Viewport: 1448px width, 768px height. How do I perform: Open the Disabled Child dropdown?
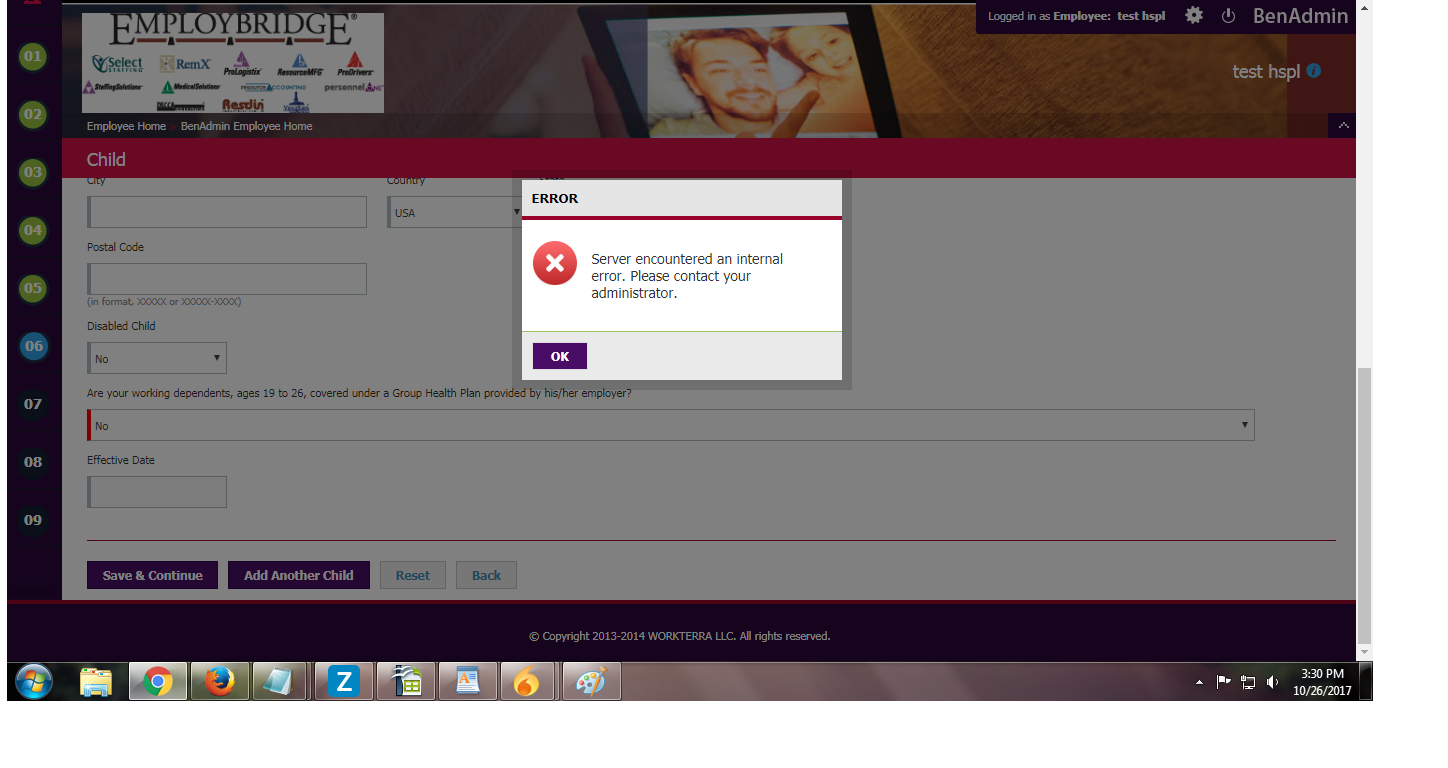coord(158,358)
